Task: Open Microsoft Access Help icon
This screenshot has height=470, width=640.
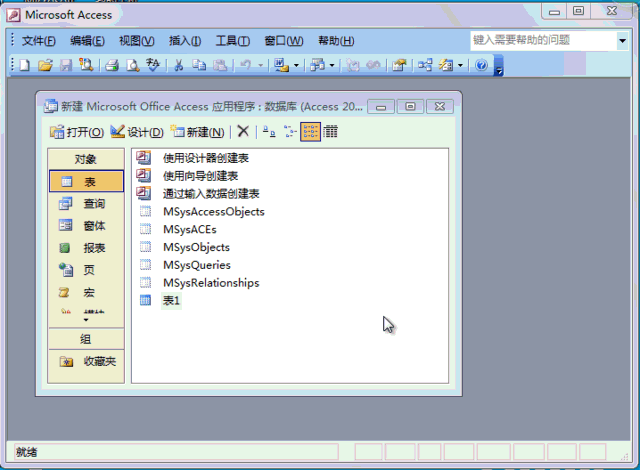Action: click(481, 65)
